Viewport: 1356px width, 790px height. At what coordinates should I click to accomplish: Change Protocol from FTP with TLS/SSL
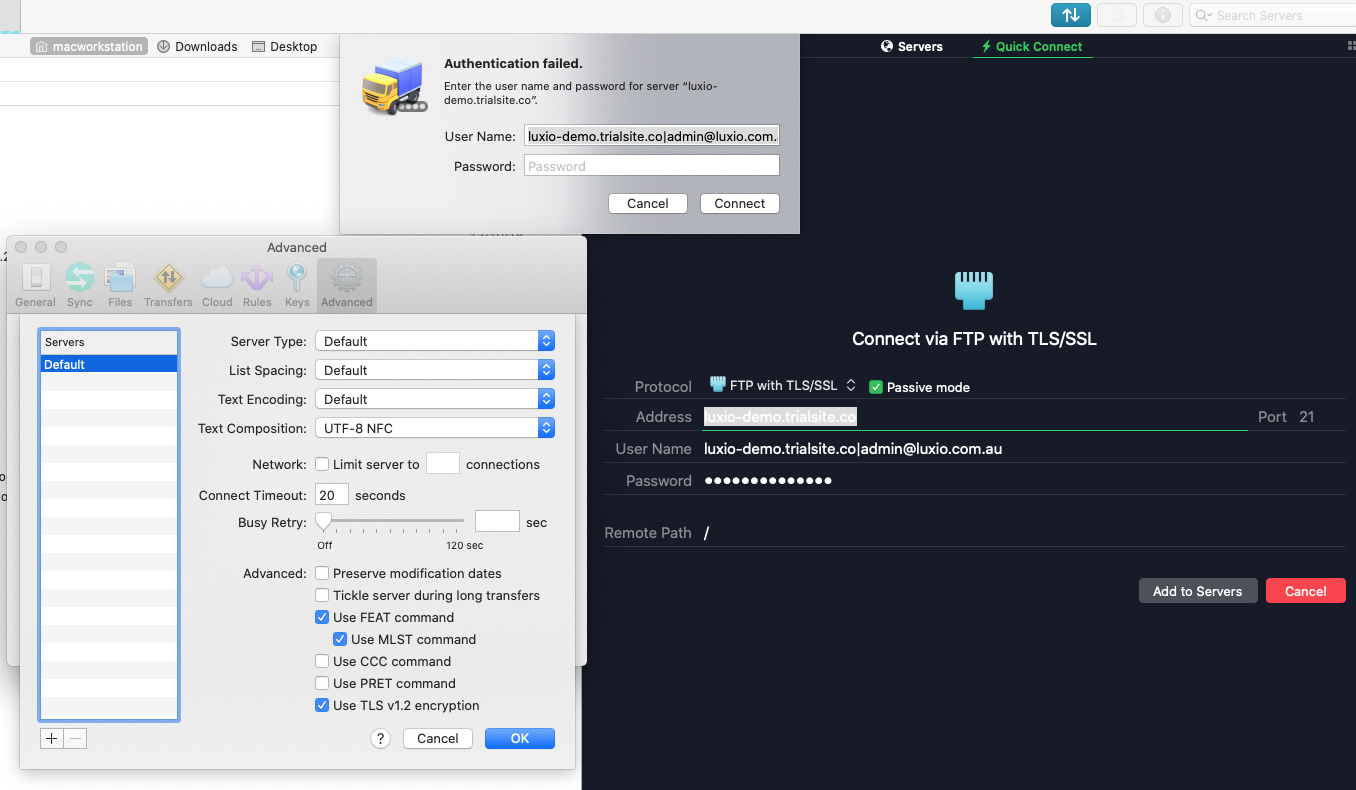tap(782, 386)
